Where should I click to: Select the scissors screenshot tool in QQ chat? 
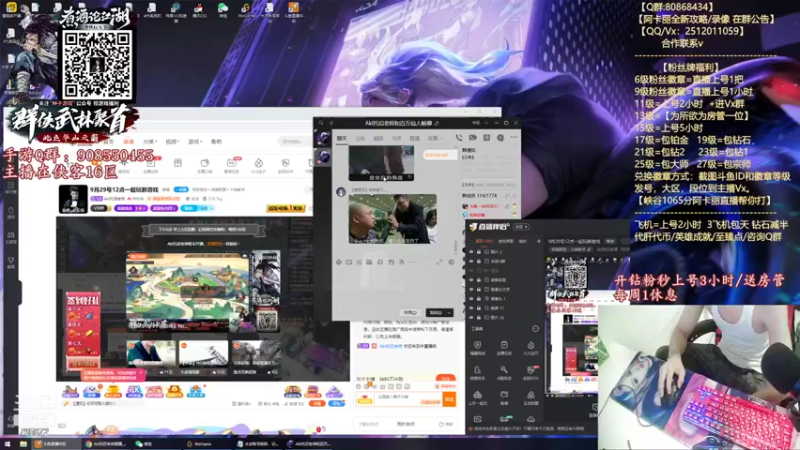(359, 262)
